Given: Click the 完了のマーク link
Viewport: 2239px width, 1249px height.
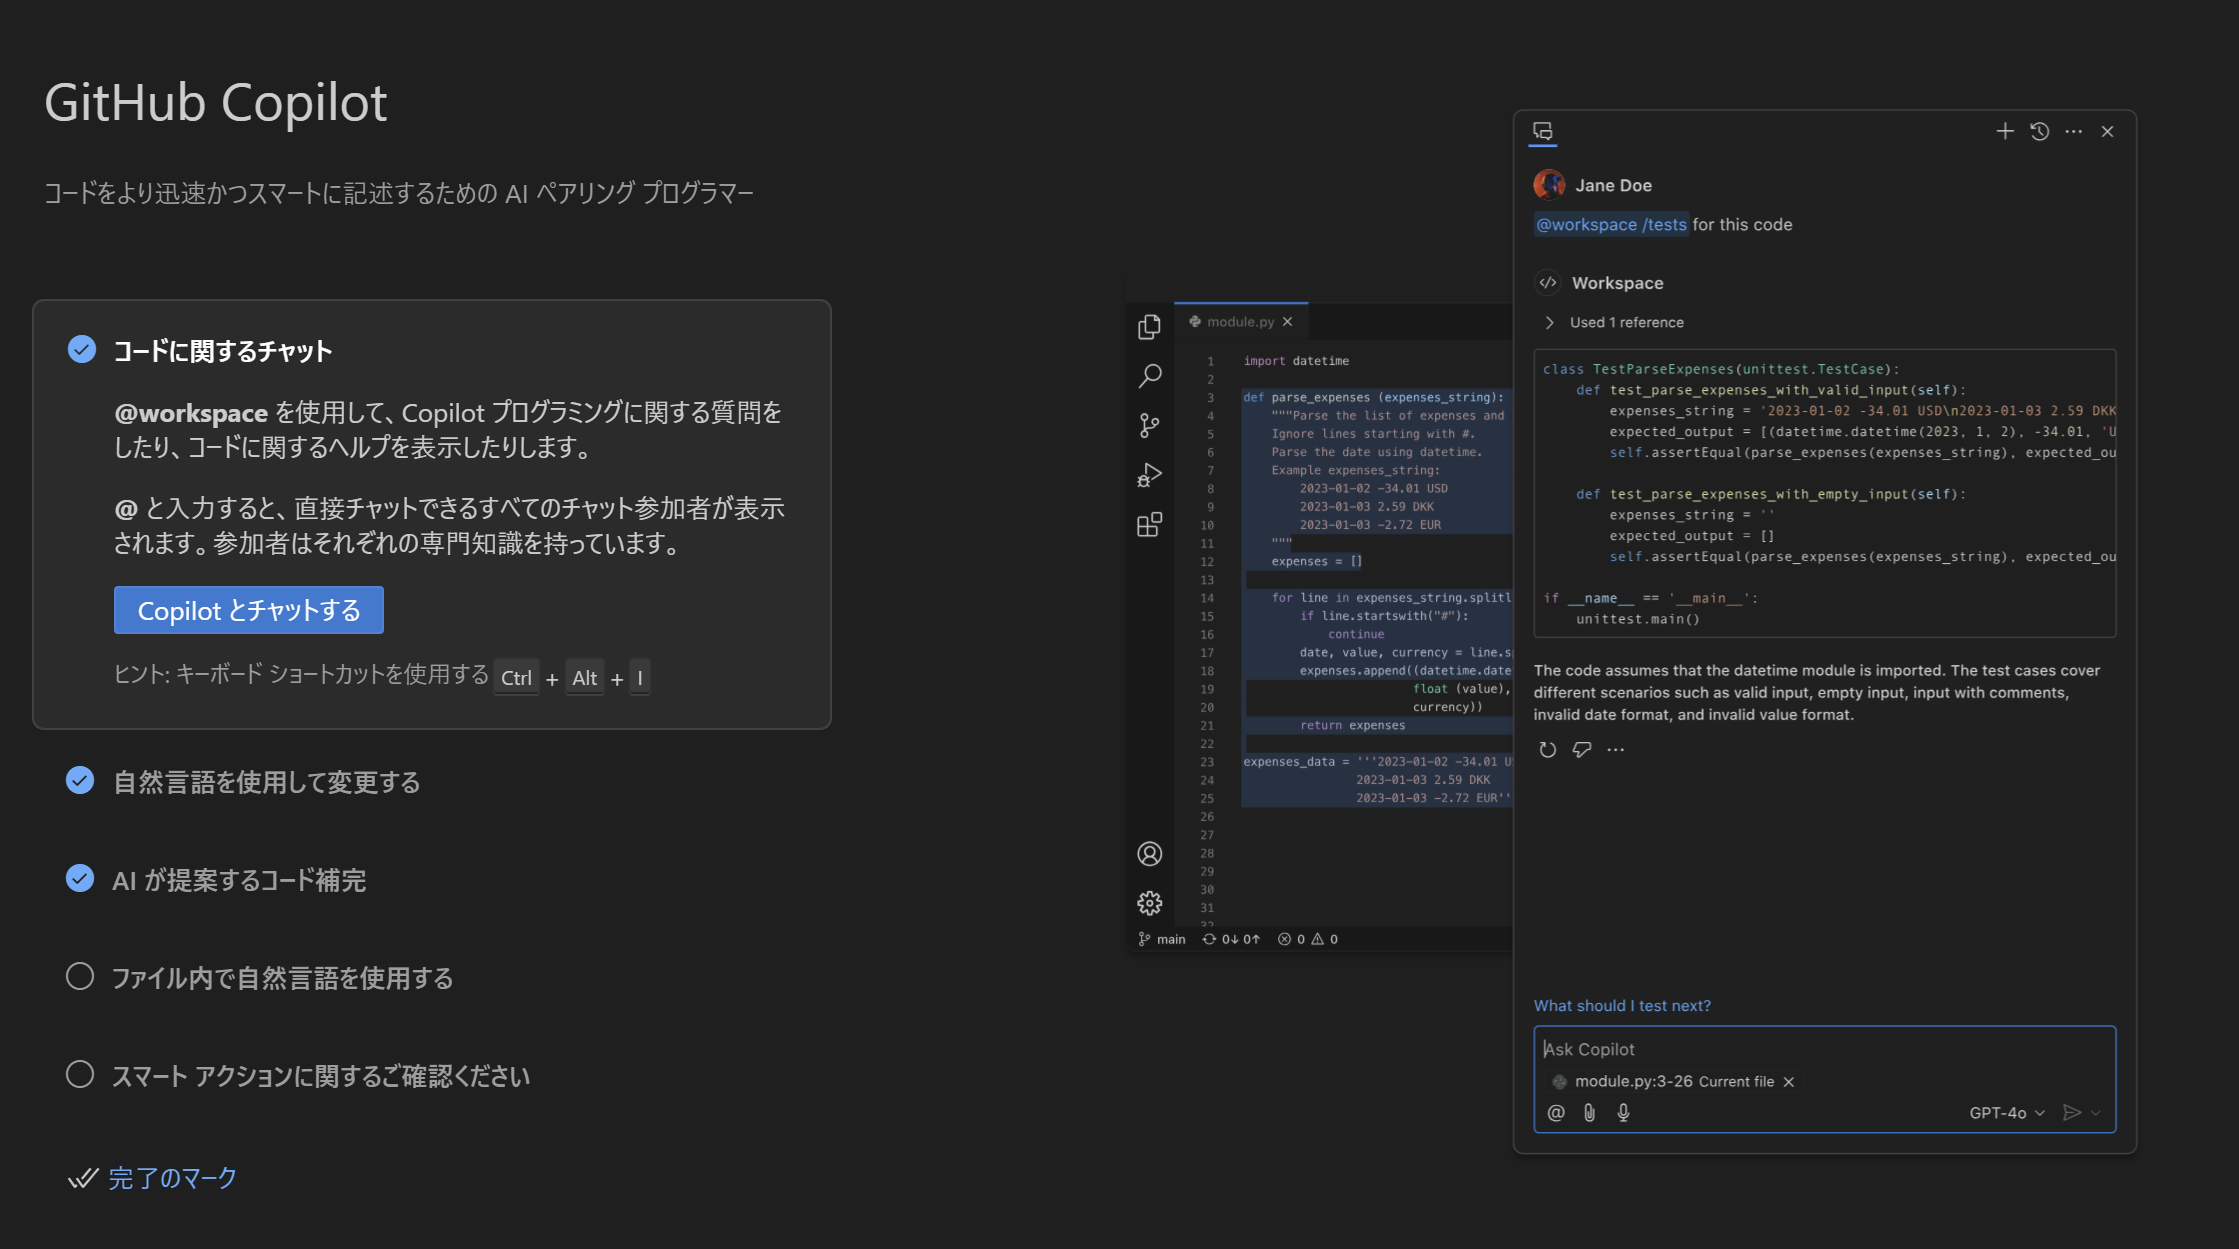Looking at the screenshot, I should pos(172,1178).
